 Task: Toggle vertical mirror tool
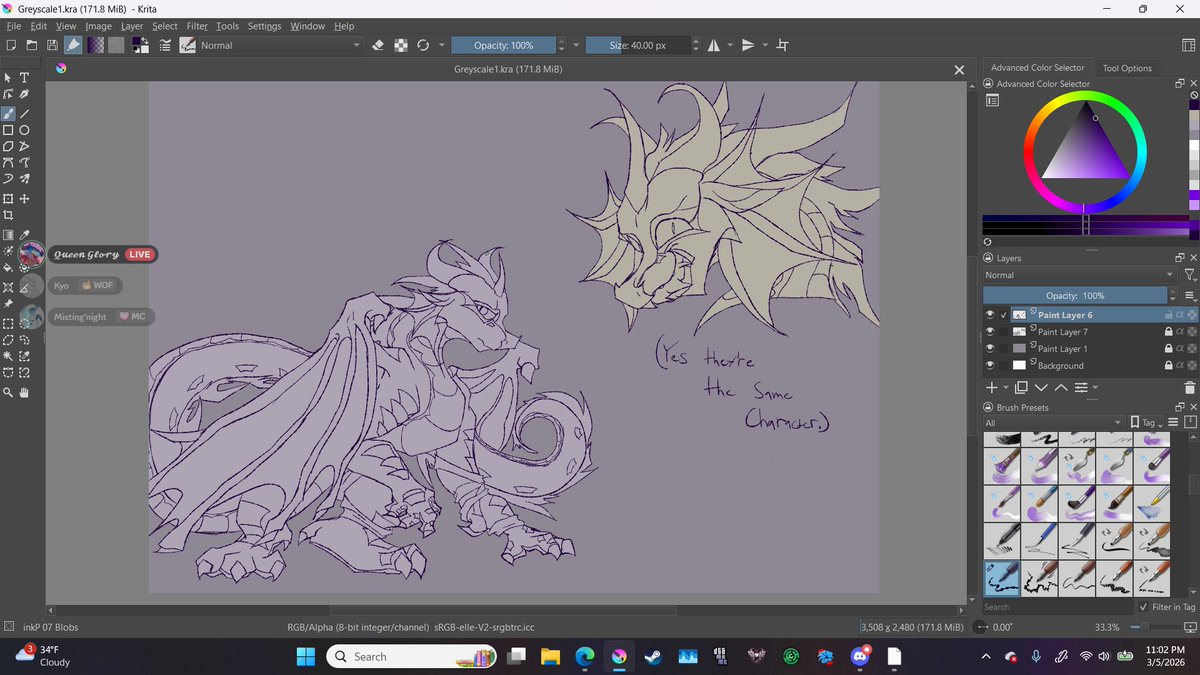pyautogui.click(x=748, y=45)
